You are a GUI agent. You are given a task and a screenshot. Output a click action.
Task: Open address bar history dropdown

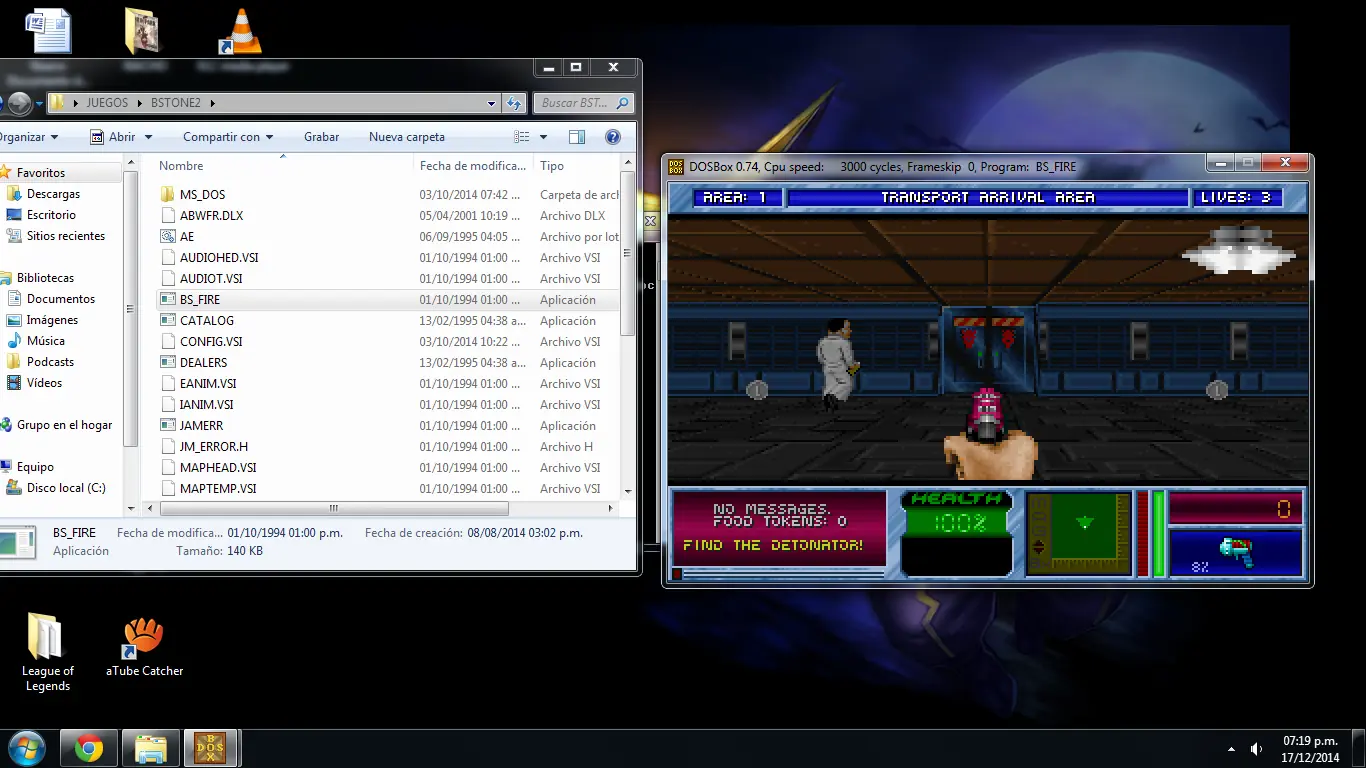[x=491, y=103]
